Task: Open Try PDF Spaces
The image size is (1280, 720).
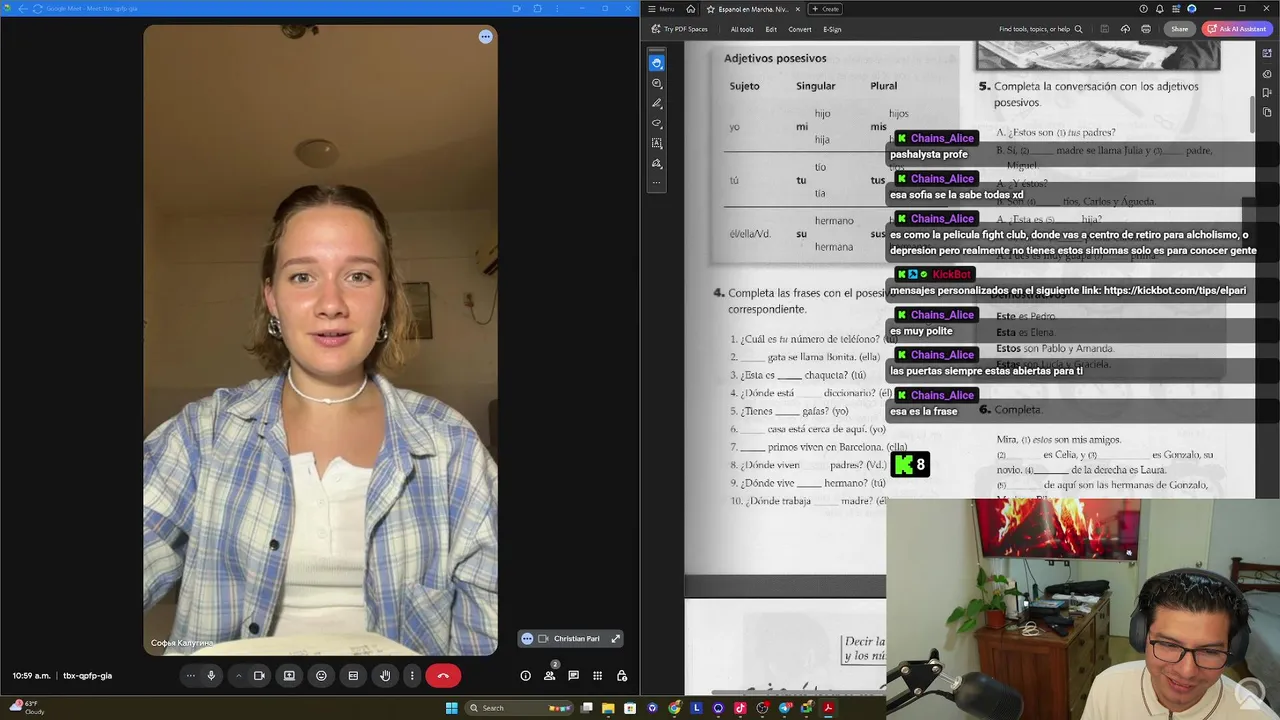Action: pos(679,29)
